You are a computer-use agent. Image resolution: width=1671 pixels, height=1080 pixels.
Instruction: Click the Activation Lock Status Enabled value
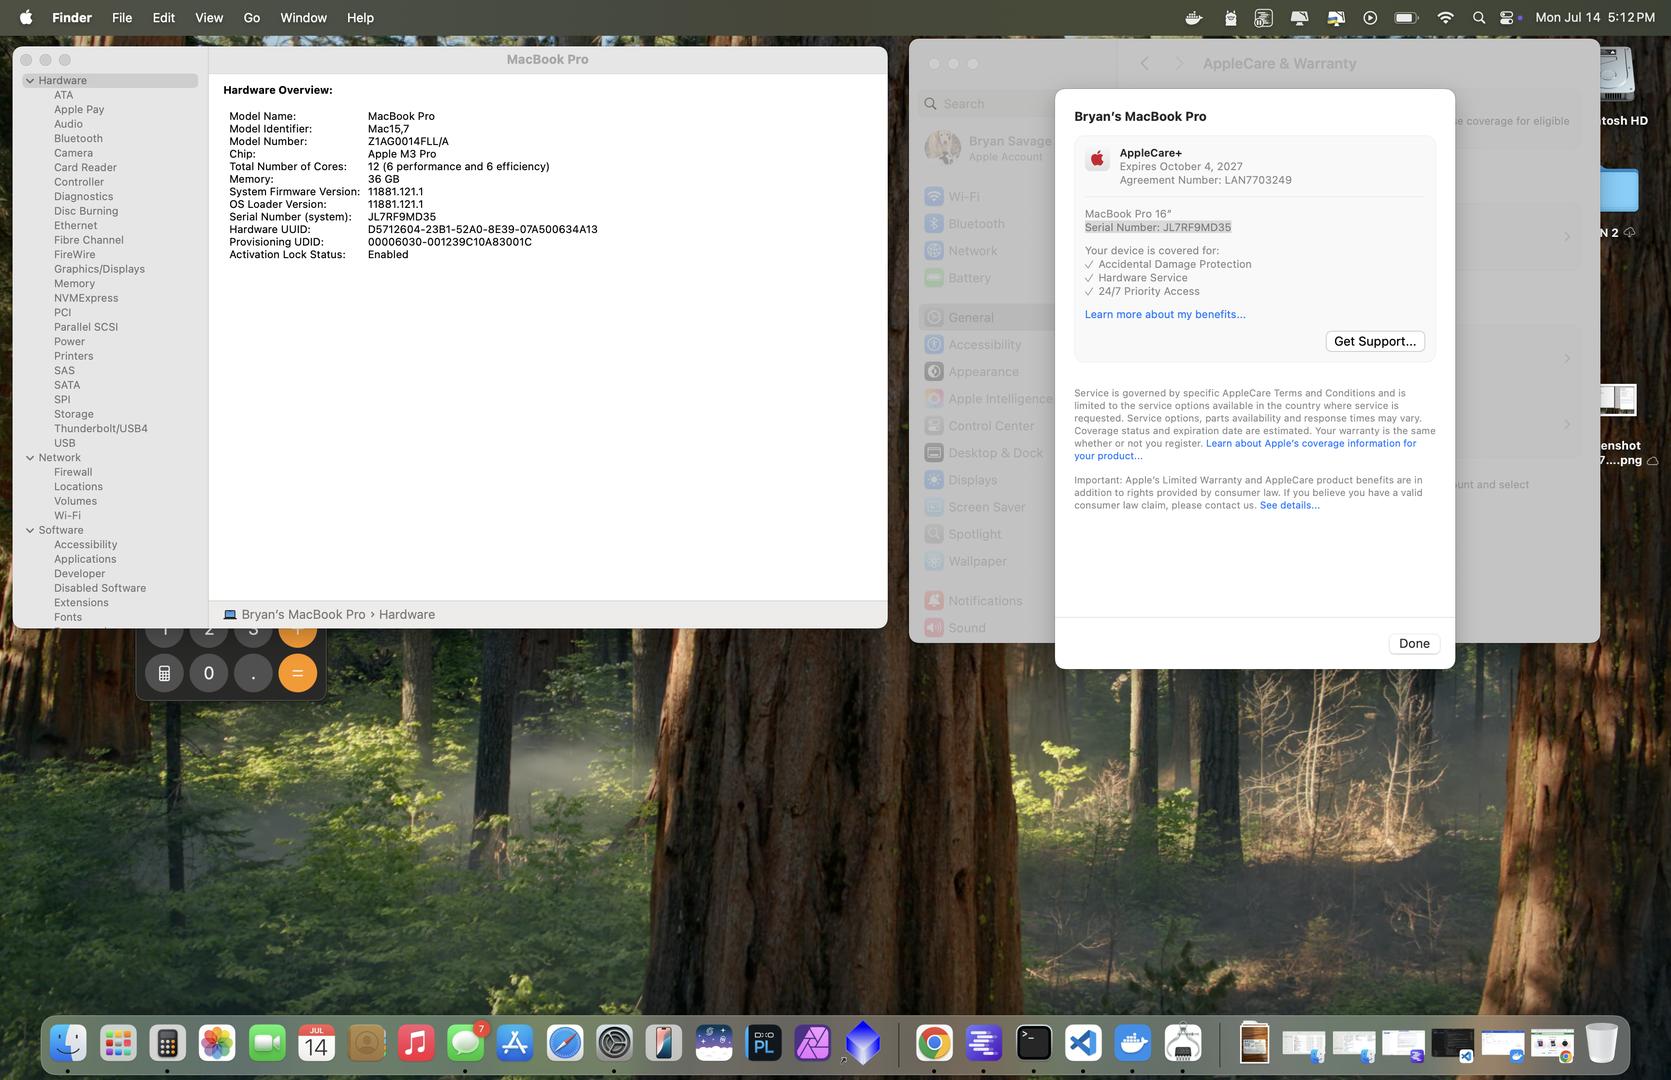point(388,255)
